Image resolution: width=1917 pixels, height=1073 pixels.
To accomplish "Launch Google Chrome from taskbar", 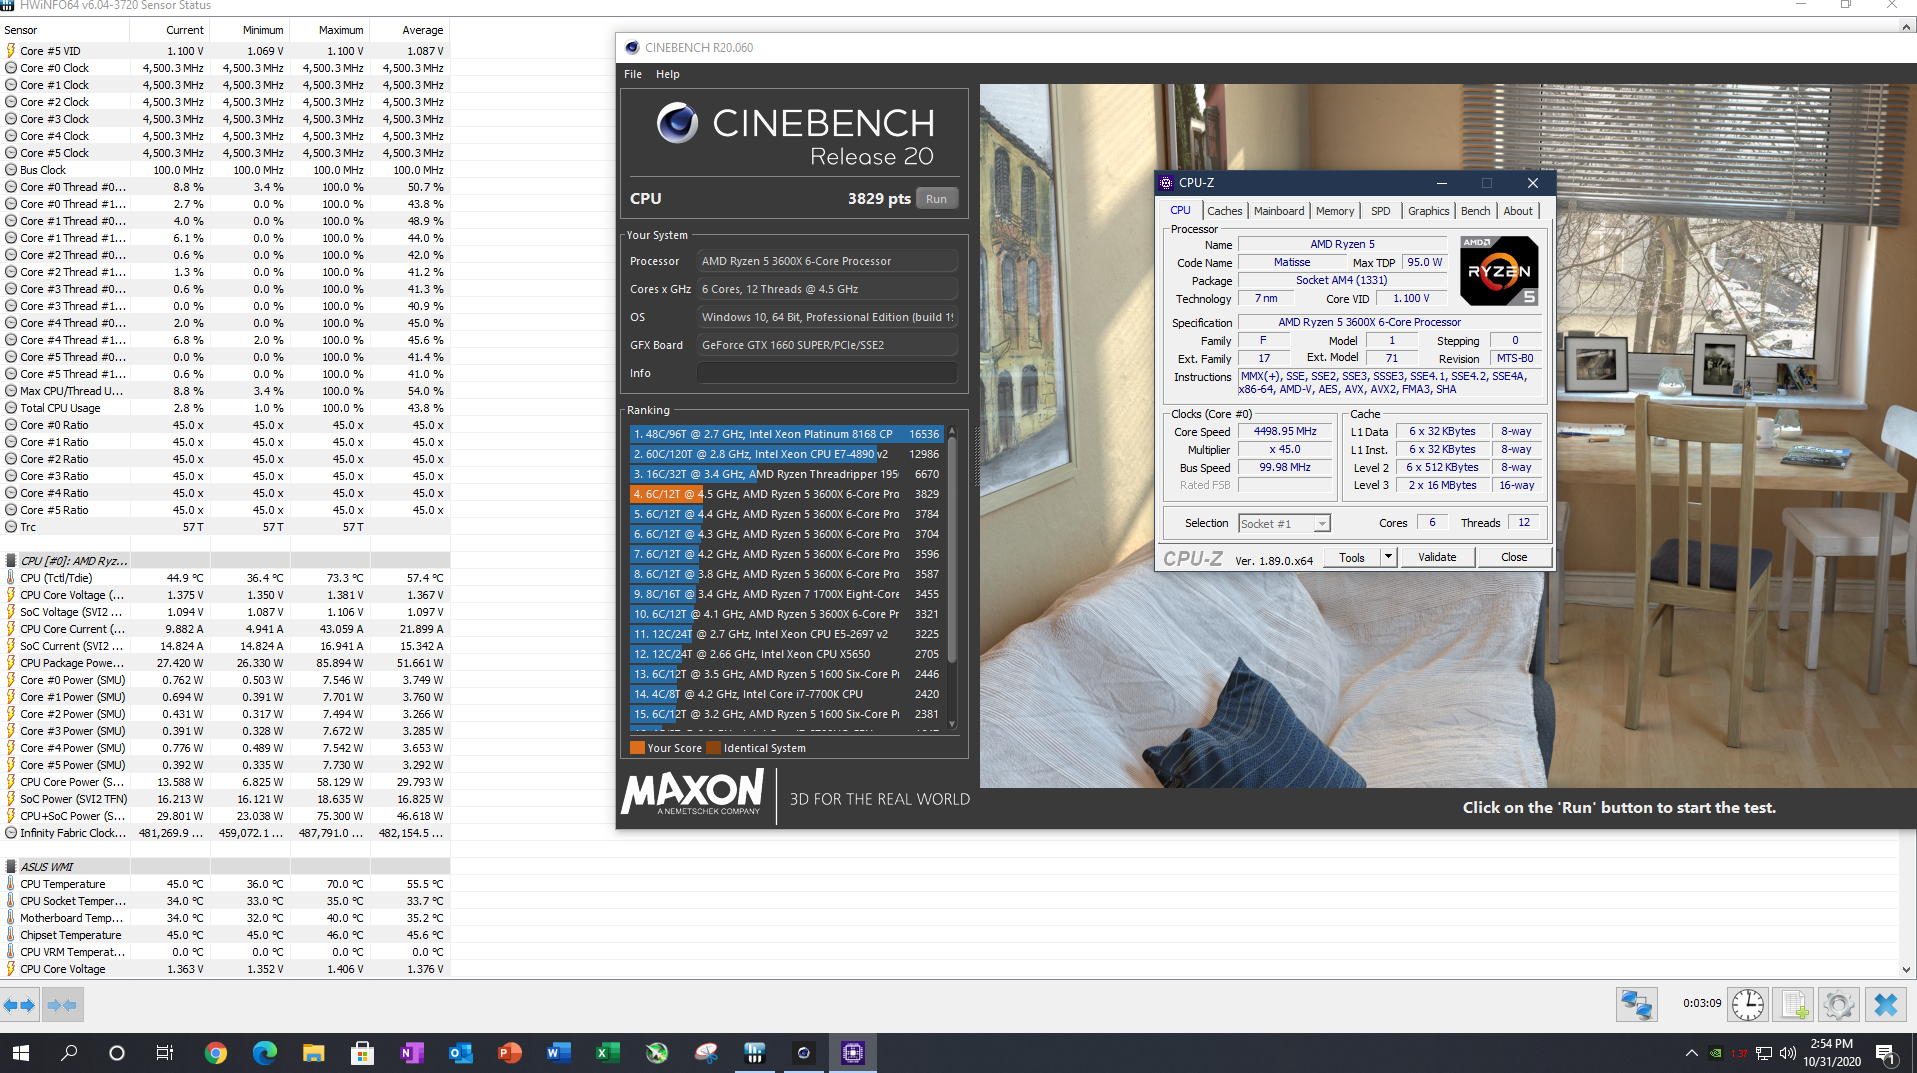I will [215, 1053].
